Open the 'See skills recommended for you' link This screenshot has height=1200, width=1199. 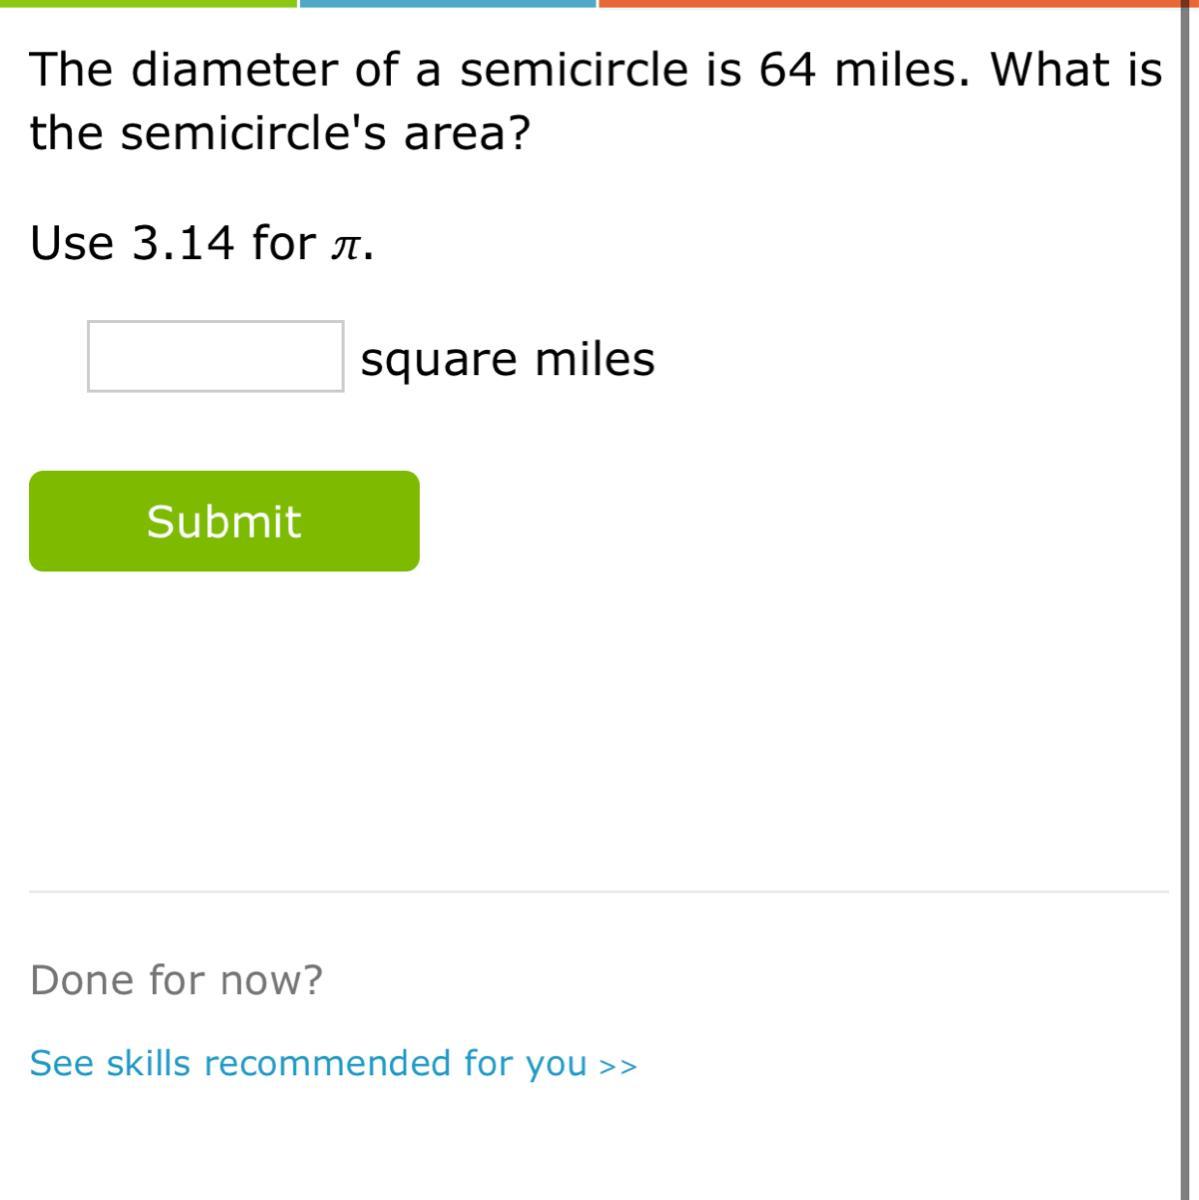pos(308,1063)
